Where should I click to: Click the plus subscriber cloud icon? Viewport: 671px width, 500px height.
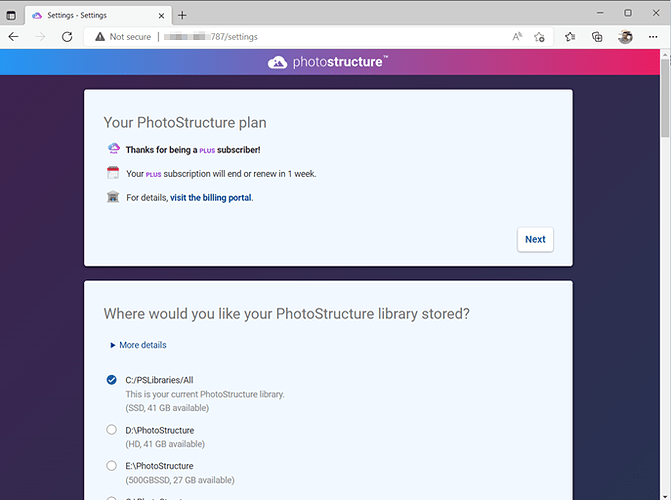click(113, 149)
